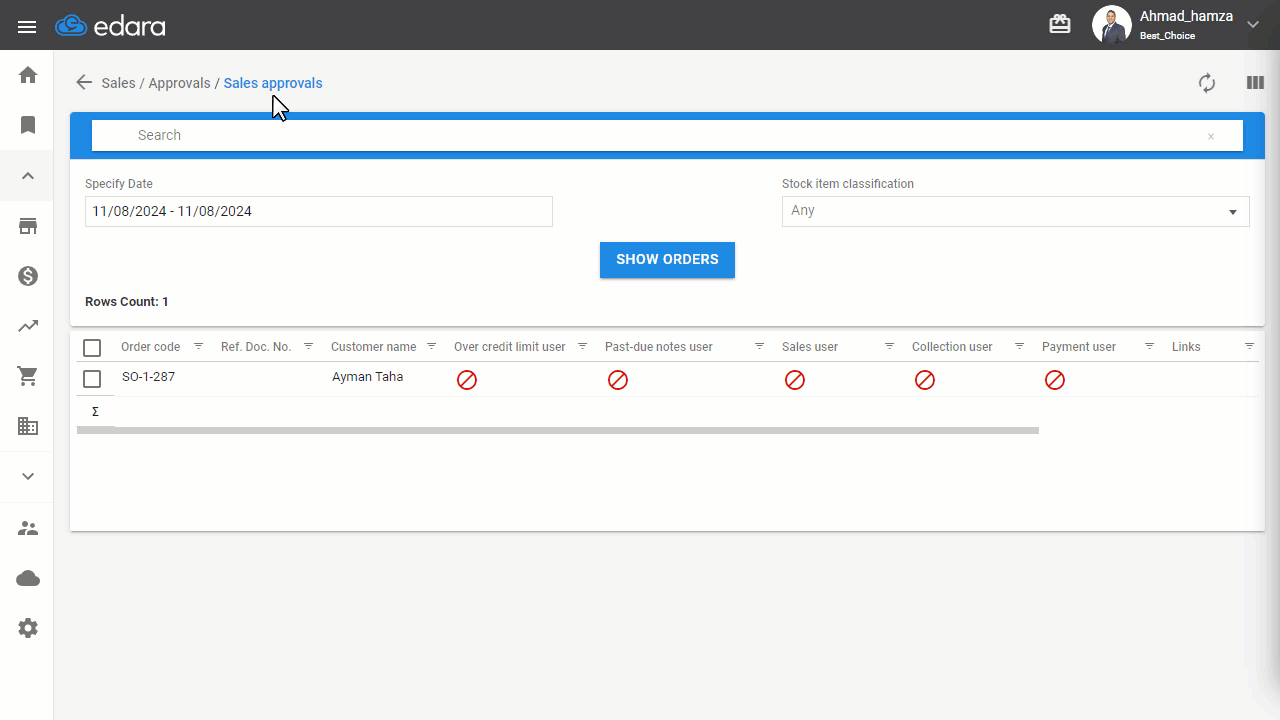Image resolution: width=1280 pixels, height=720 pixels.
Task: Click Sales approvals breadcrumb link
Action: pyautogui.click(x=273, y=83)
